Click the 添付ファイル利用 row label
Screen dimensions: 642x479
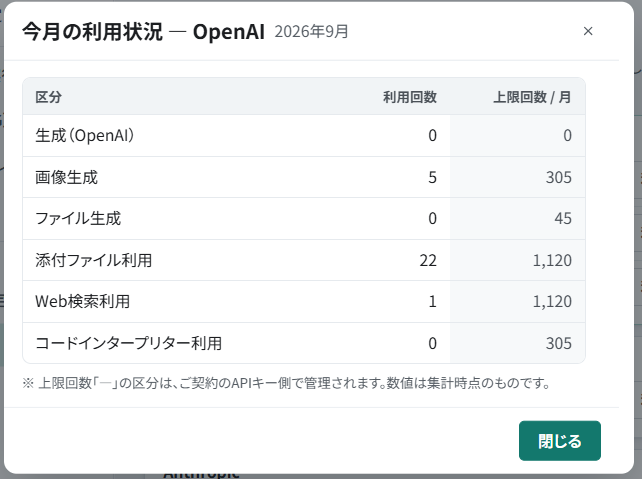[94, 260]
